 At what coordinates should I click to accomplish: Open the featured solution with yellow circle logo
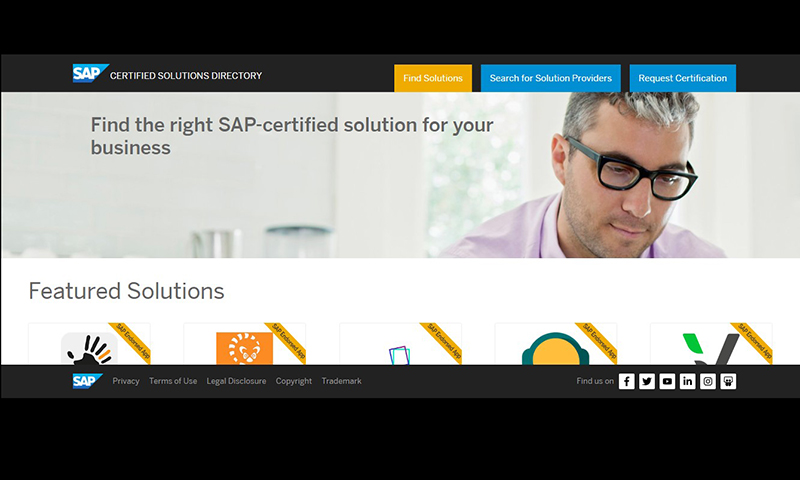pyautogui.click(x=556, y=344)
